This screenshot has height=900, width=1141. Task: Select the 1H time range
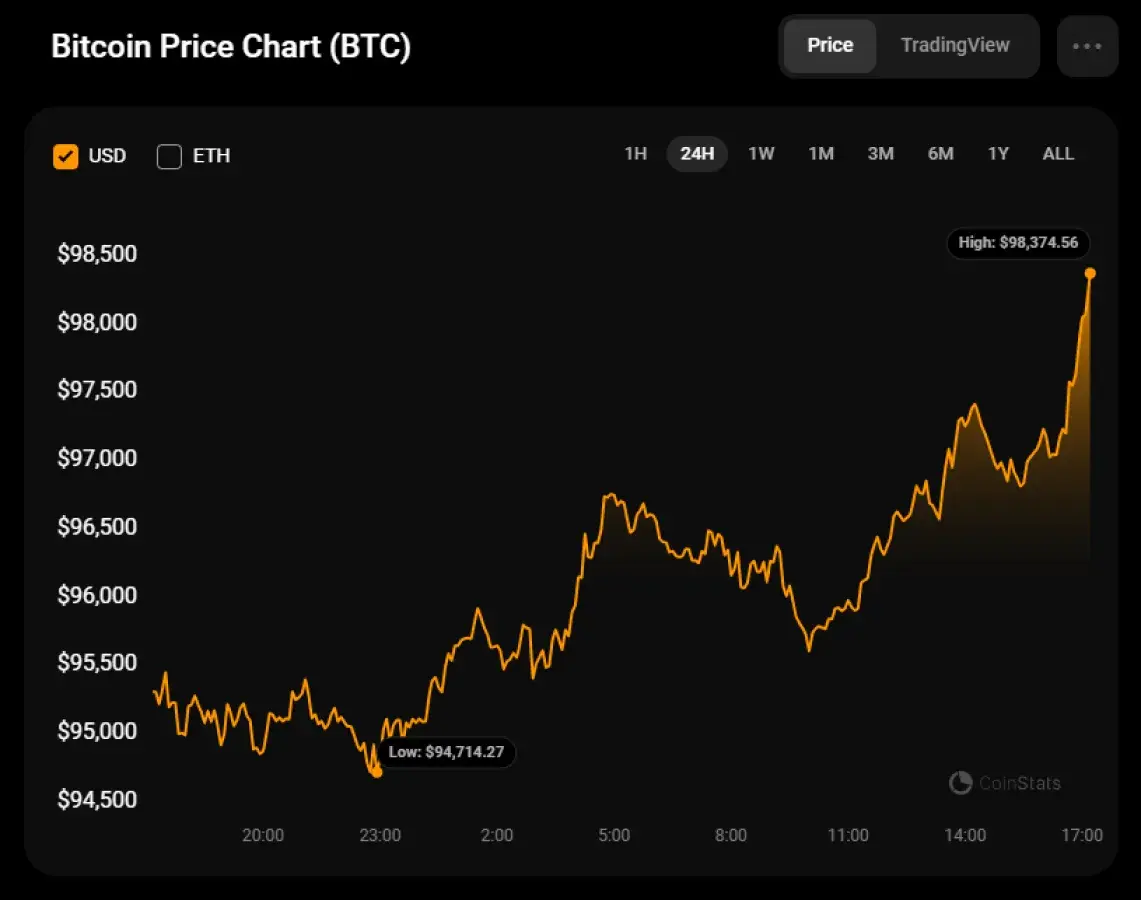636,154
